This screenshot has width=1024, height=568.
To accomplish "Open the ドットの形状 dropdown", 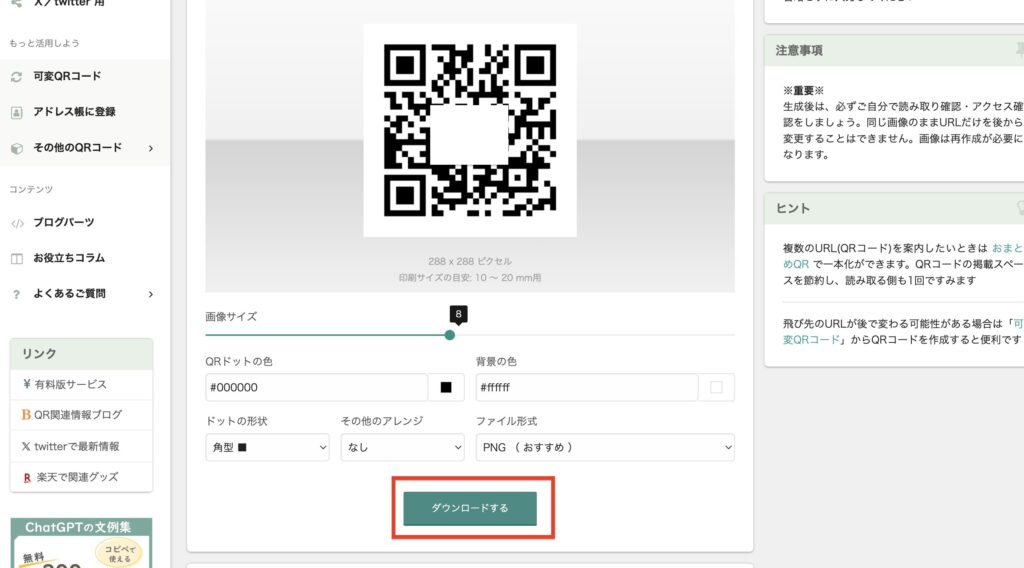I will [x=267, y=447].
